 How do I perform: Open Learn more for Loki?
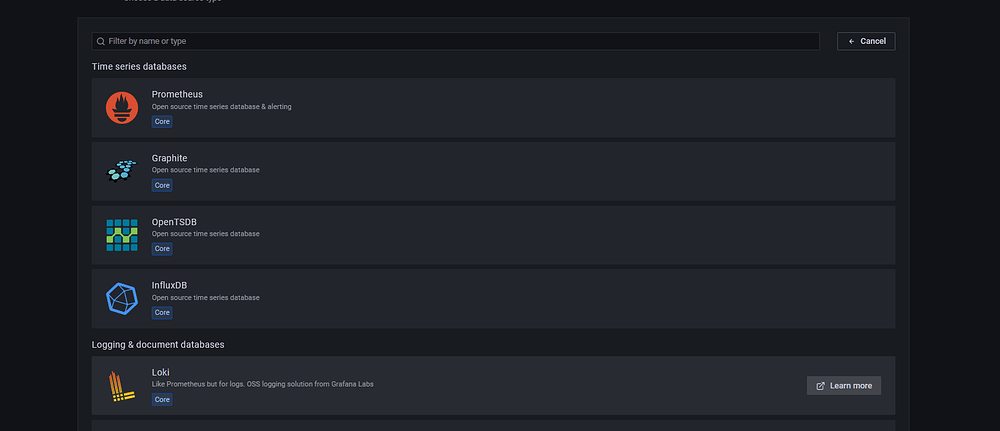tap(844, 386)
